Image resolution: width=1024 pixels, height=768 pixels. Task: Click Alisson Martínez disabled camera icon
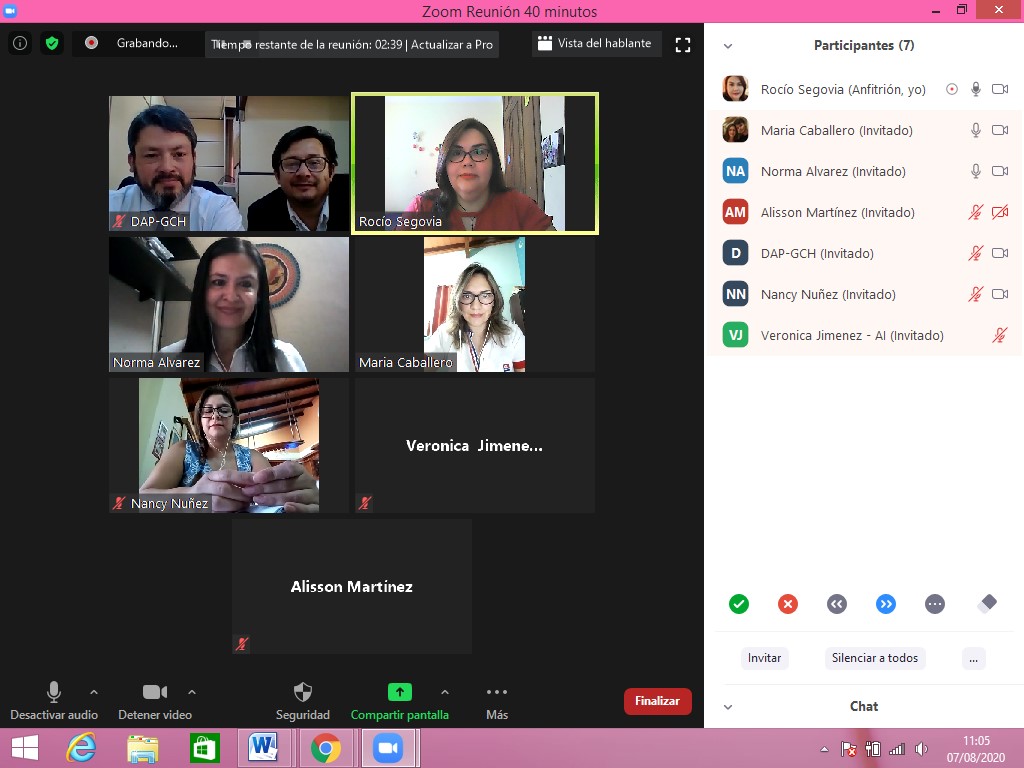(1000, 212)
